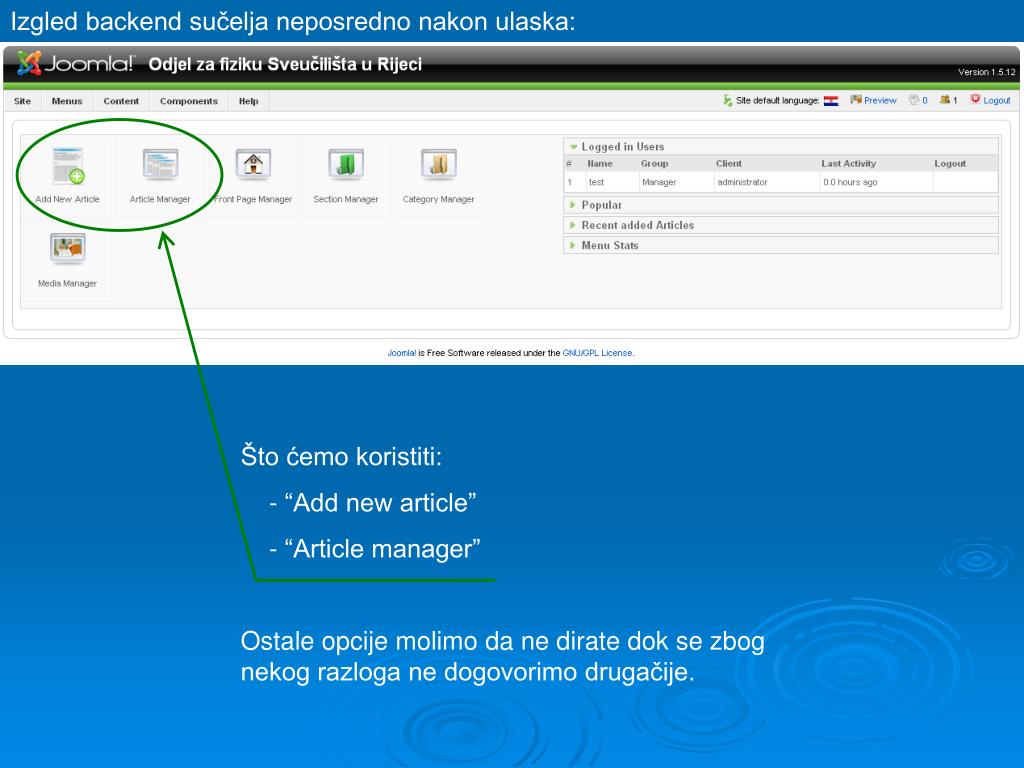
Task: Collapse the Logged in Users panel
Action: click(781, 147)
